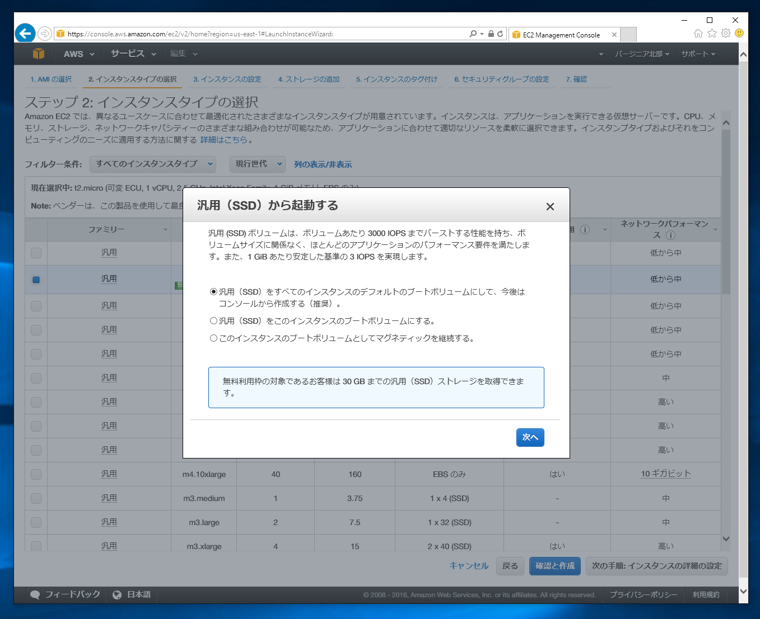
Task: Click the lock security icon in address bar
Action: (x=491, y=34)
